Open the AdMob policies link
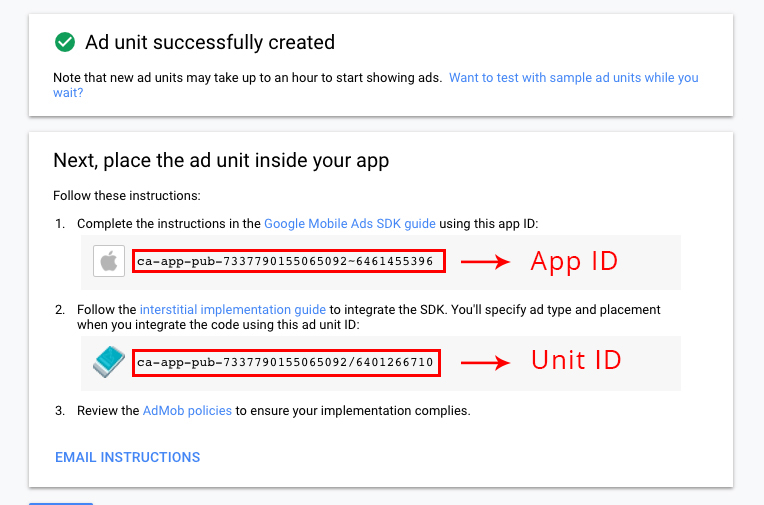 187,411
